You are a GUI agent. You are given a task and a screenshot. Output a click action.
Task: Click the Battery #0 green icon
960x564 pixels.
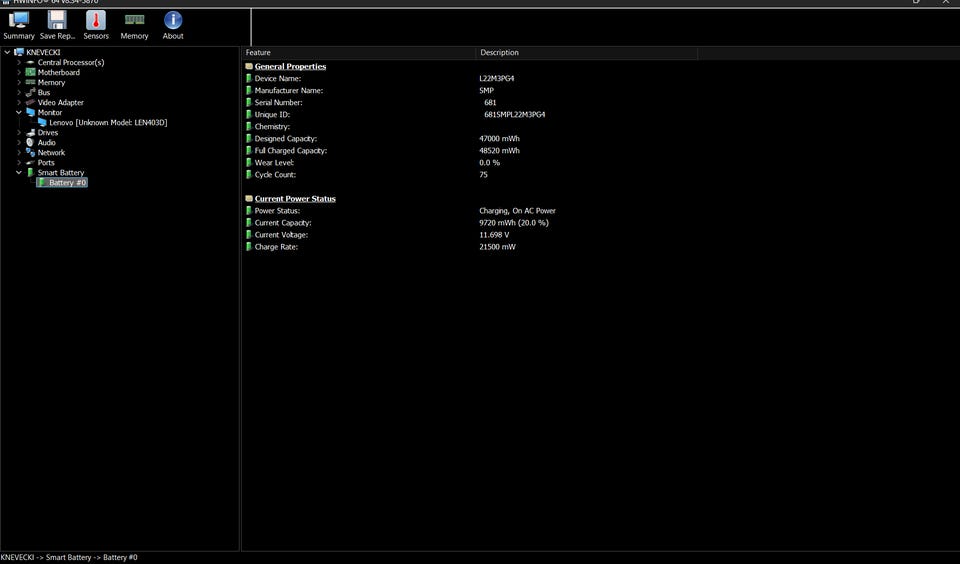[42, 182]
